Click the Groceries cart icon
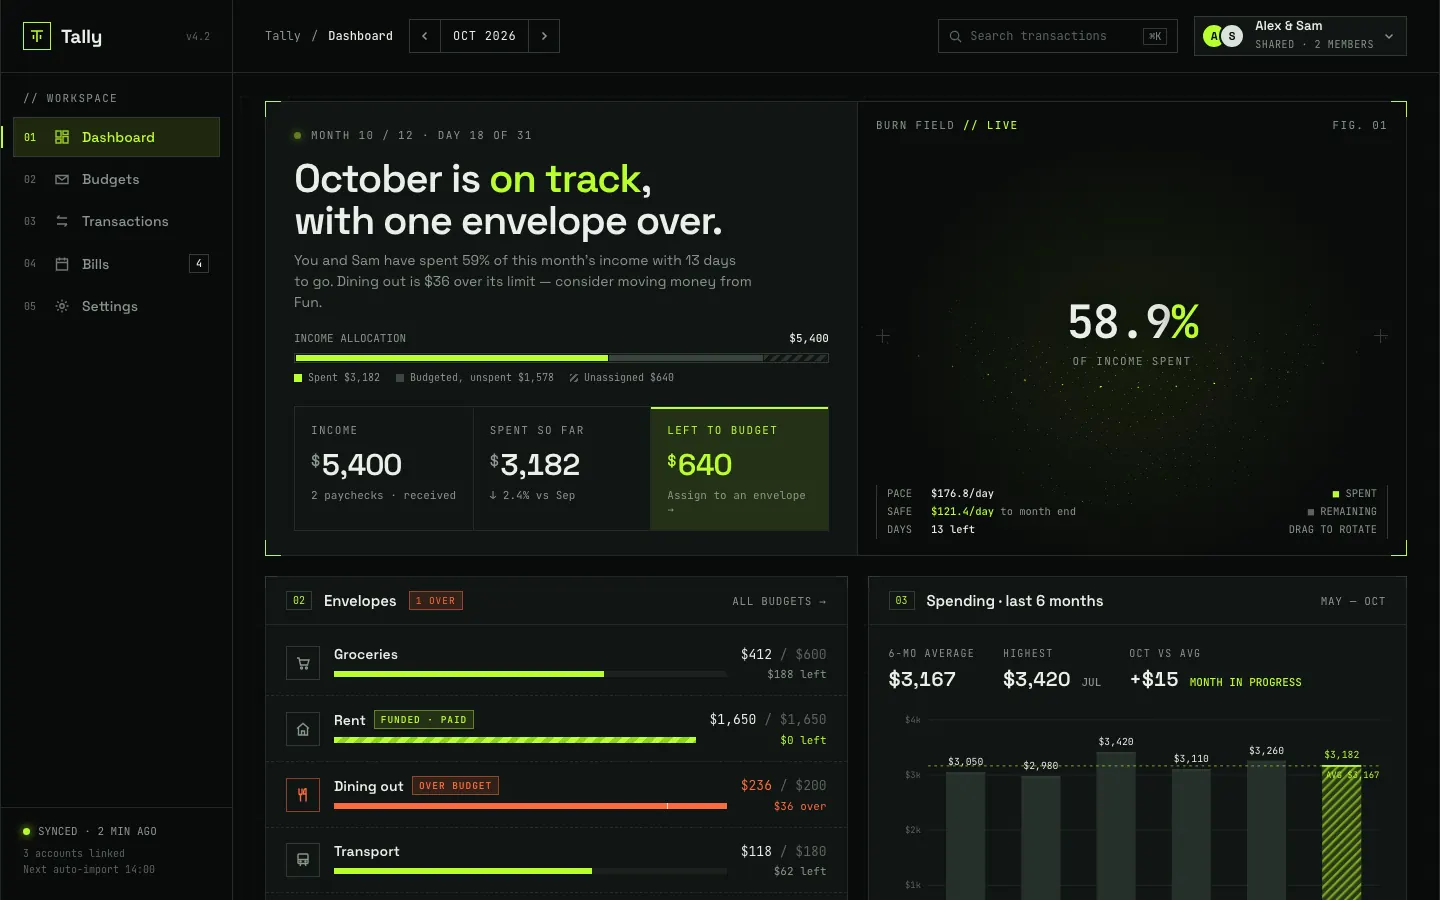The height and width of the screenshot is (900, 1440). click(x=303, y=663)
